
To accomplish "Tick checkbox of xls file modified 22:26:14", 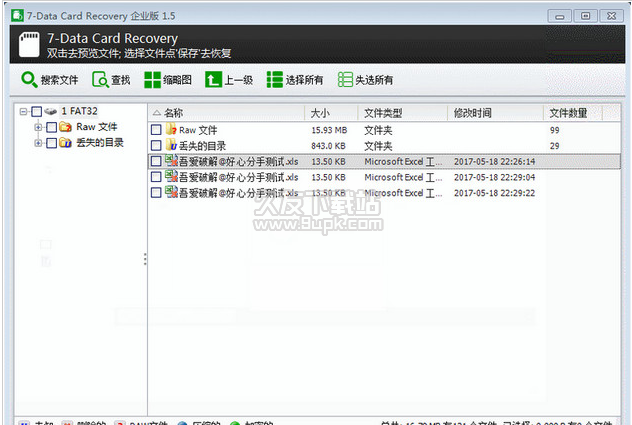I will pyautogui.click(x=156, y=161).
